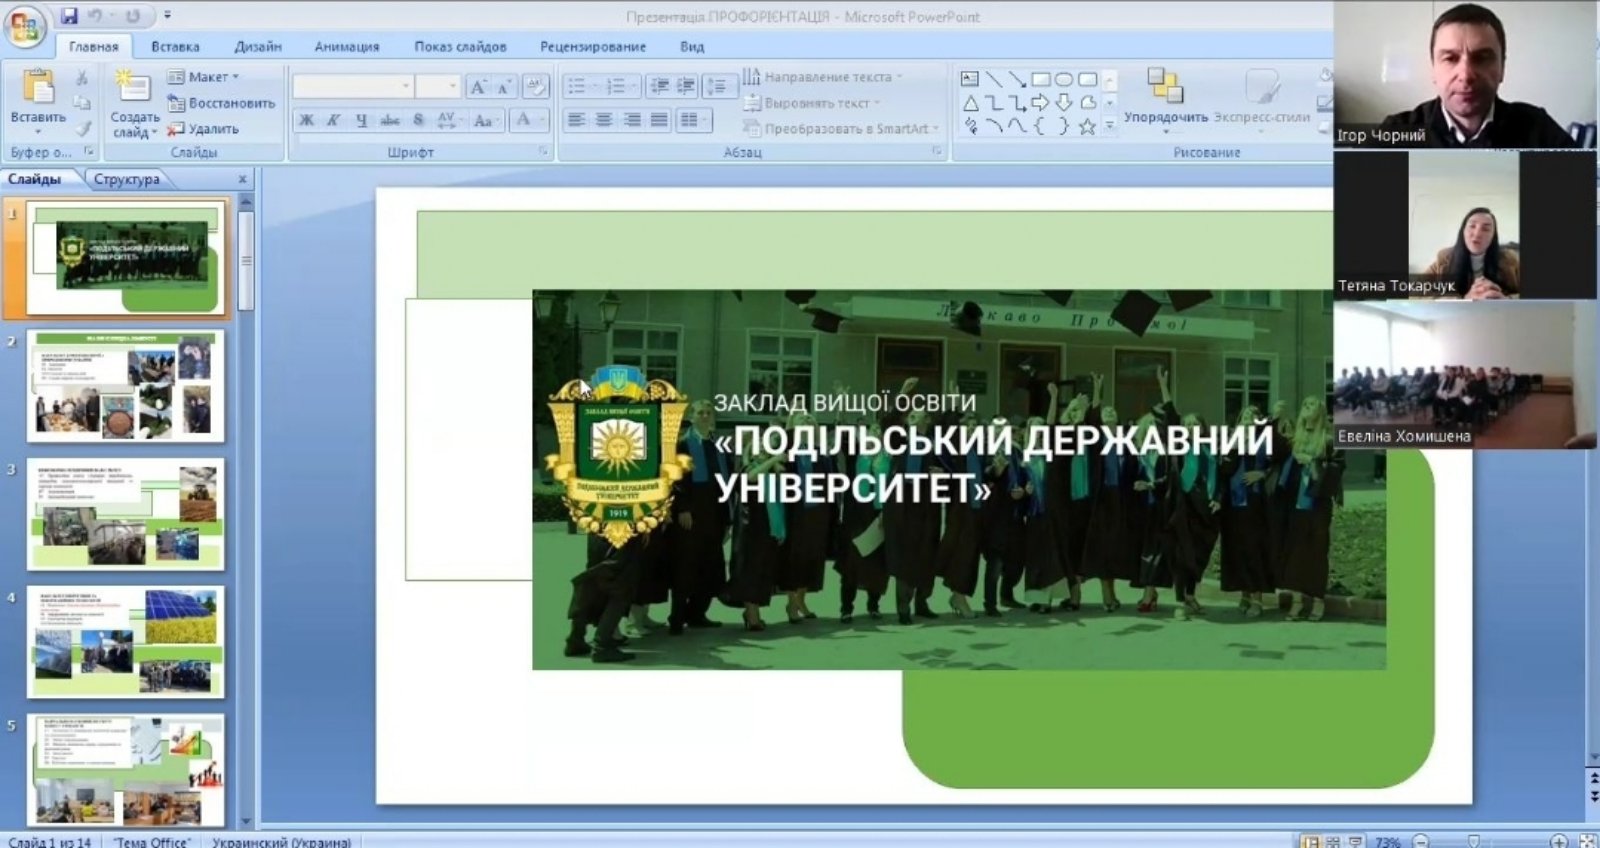
Task: Expand the shapes gallery more arrow
Action: coord(1109,126)
